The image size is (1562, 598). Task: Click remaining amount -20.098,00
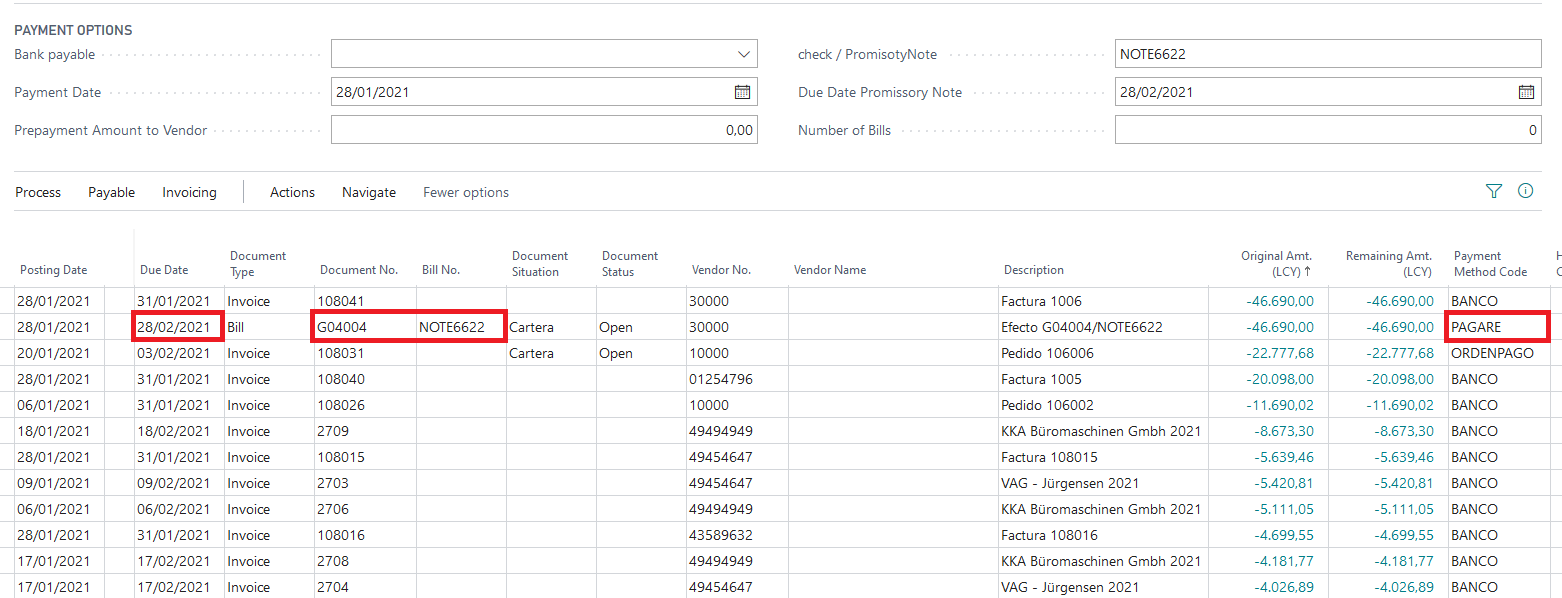[1399, 379]
